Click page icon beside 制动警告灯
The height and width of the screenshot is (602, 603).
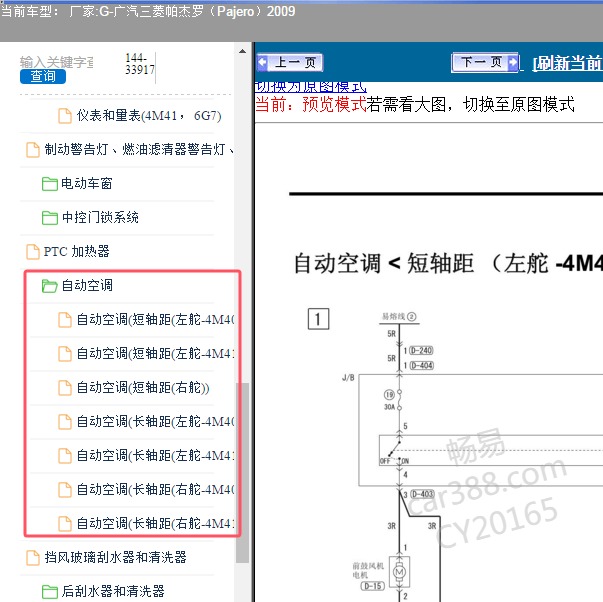[33, 150]
